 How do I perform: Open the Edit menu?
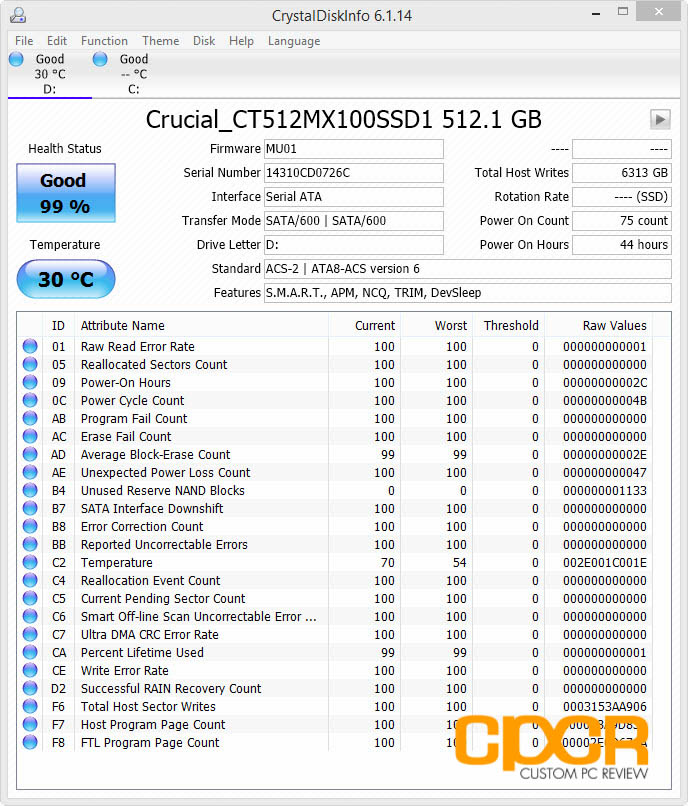pos(57,41)
